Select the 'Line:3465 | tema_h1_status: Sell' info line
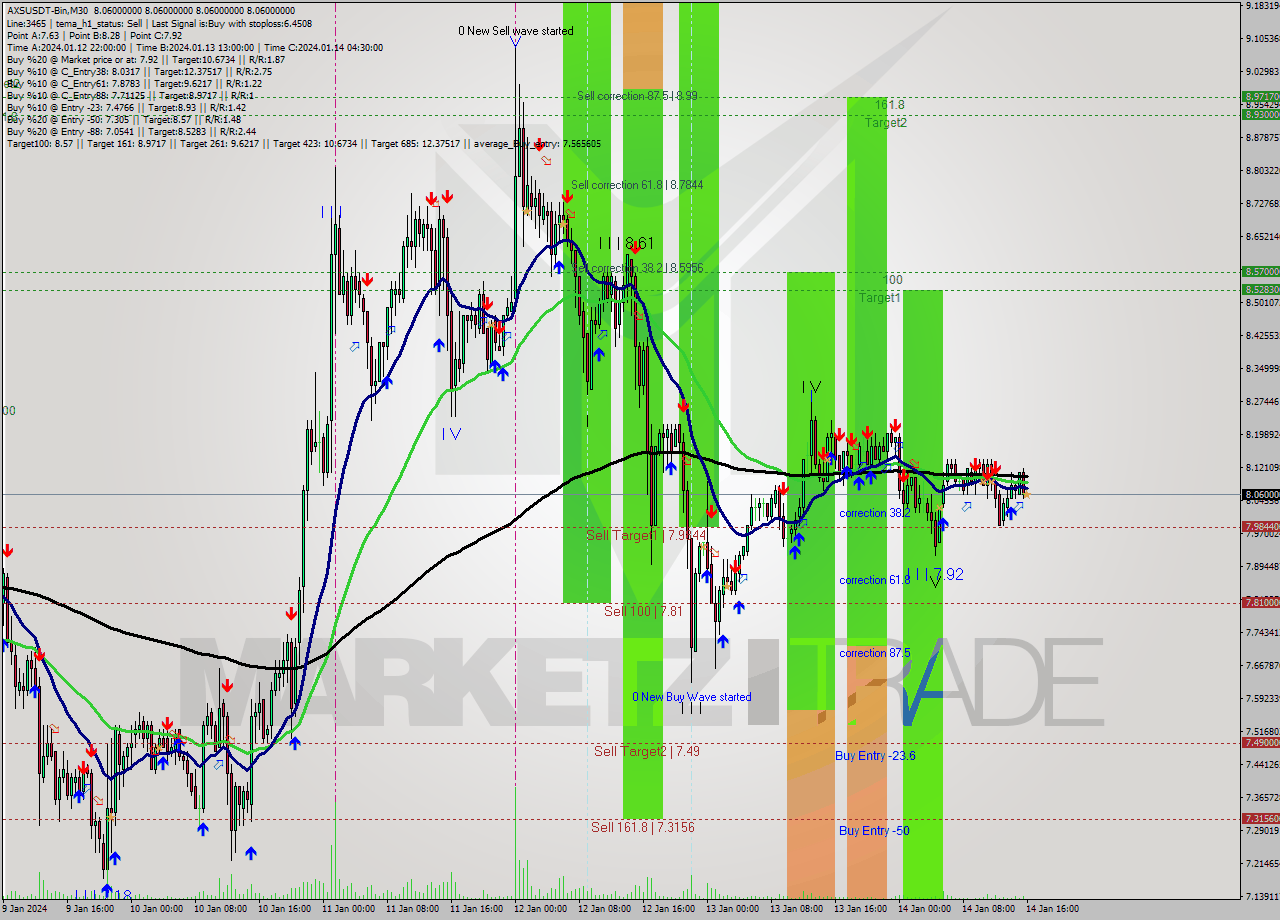 click(159, 23)
